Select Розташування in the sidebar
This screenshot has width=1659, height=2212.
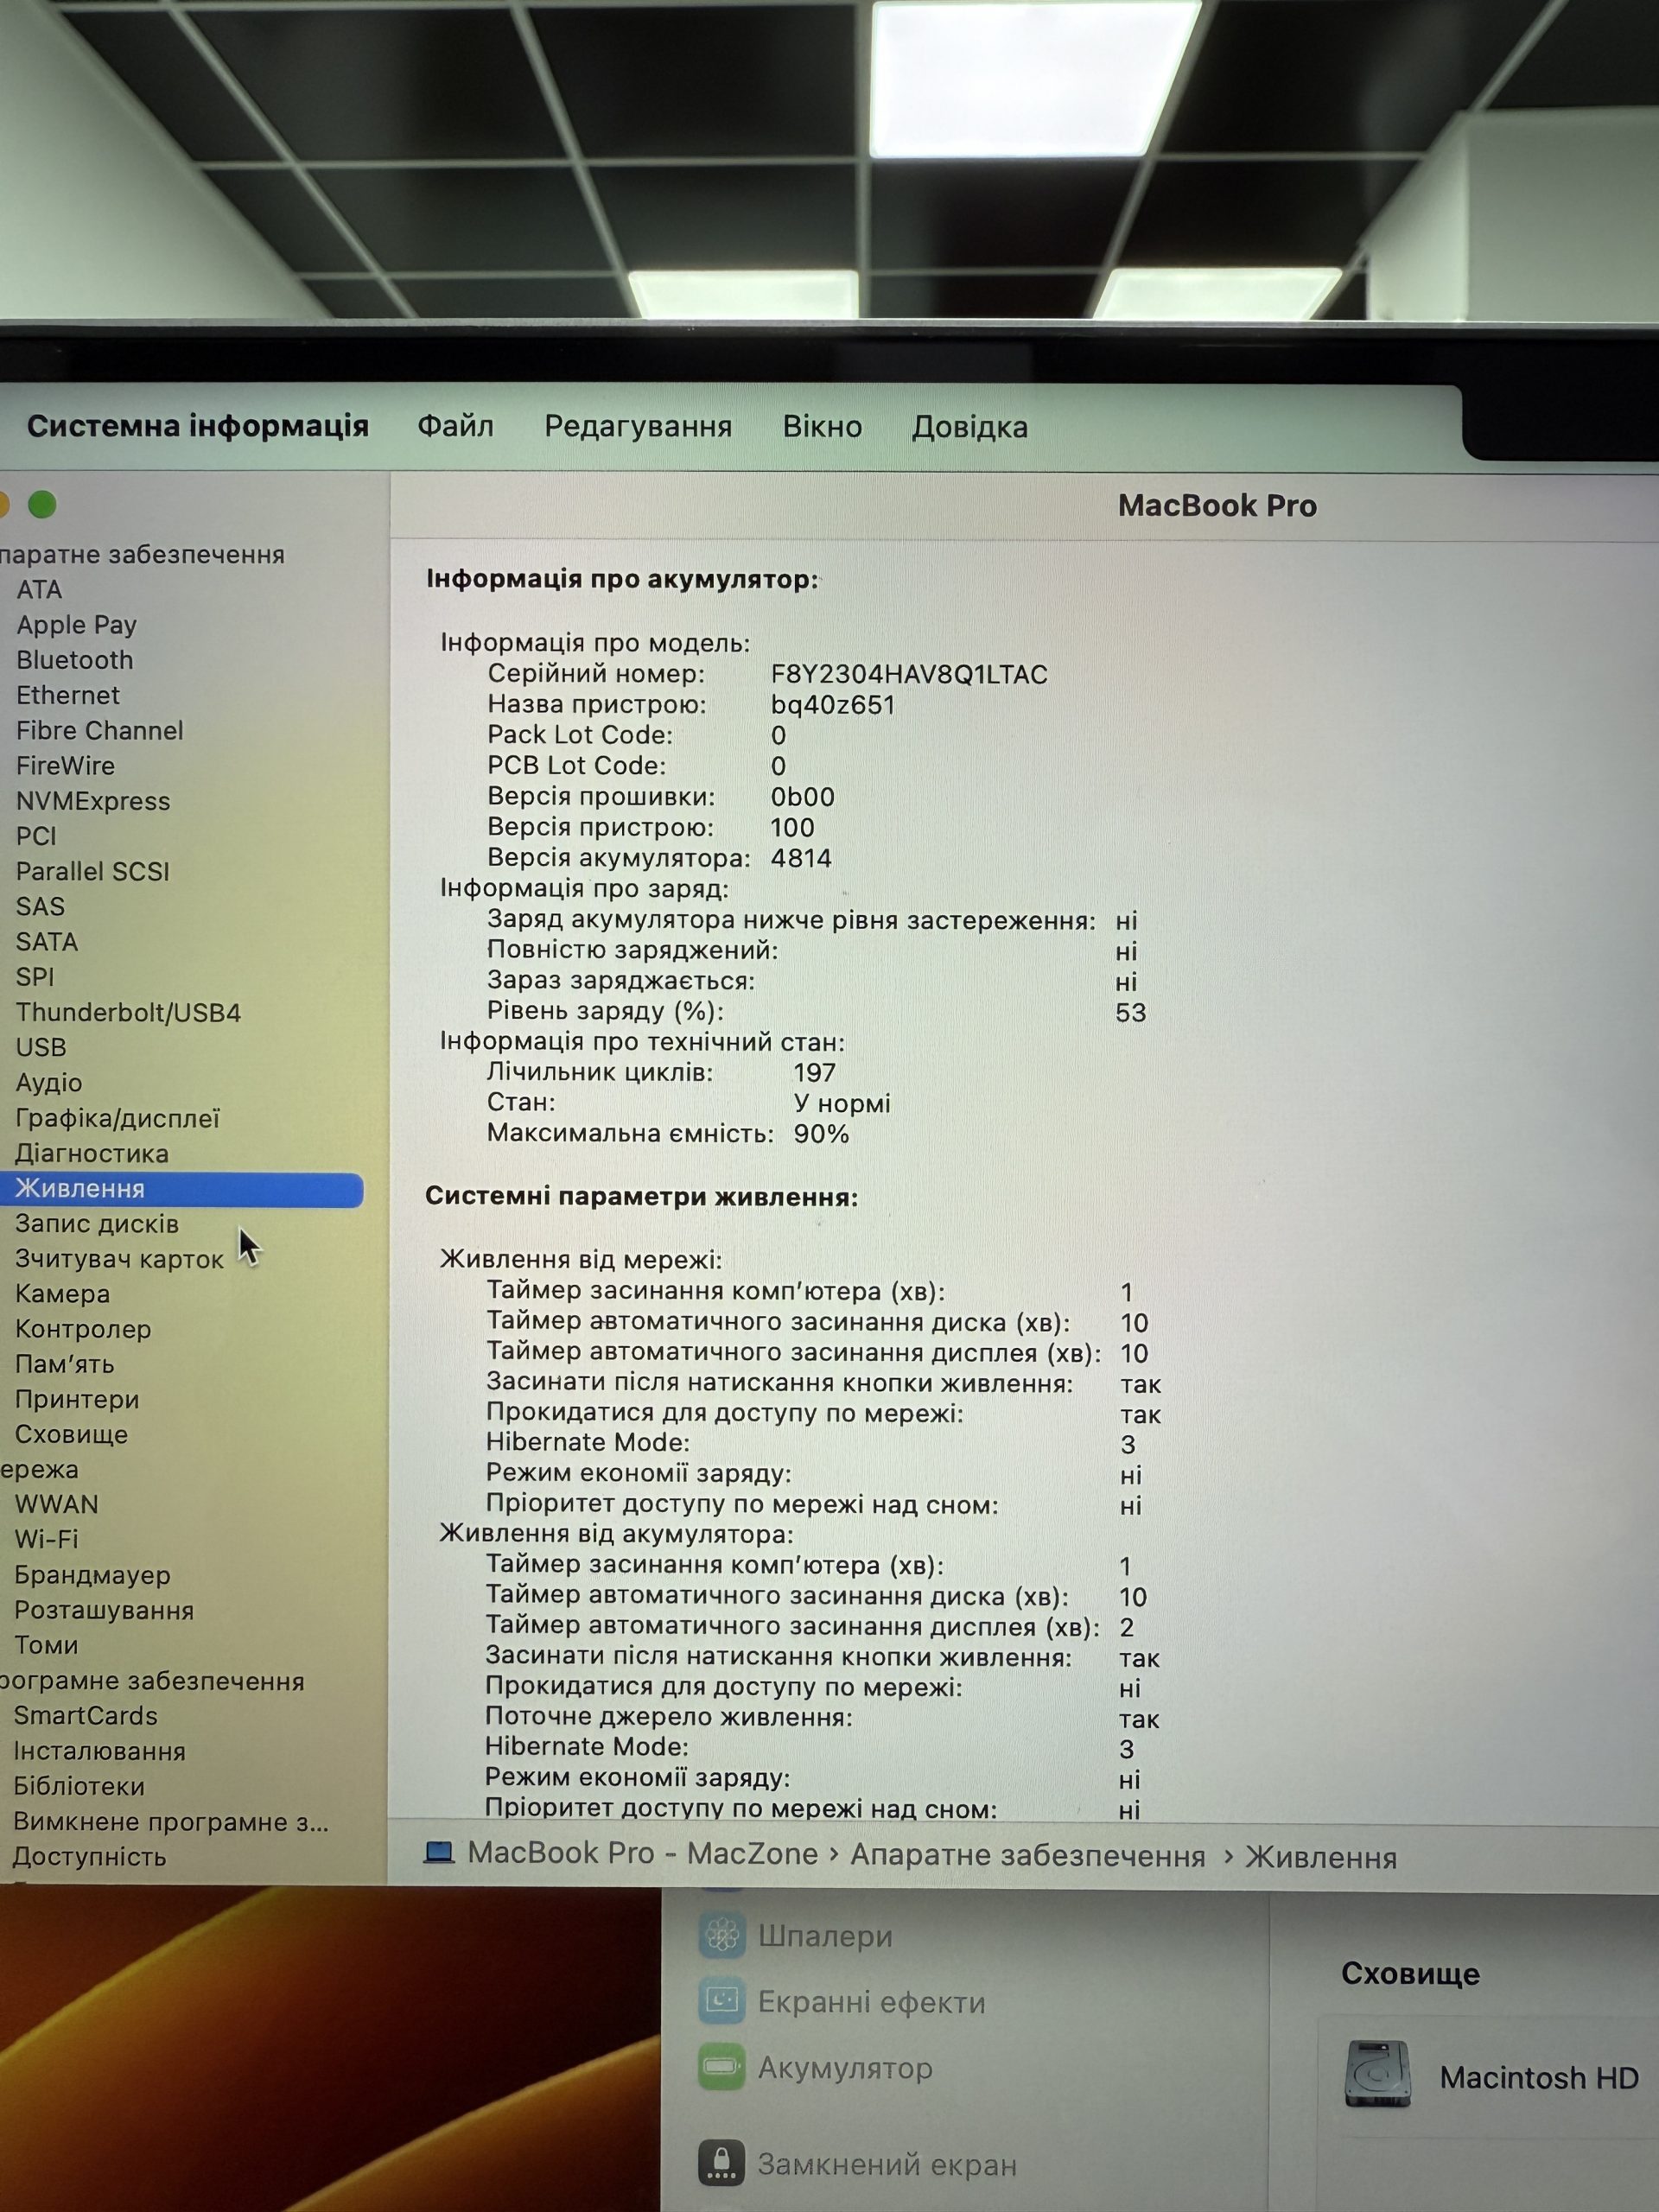[x=103, y=1610]
